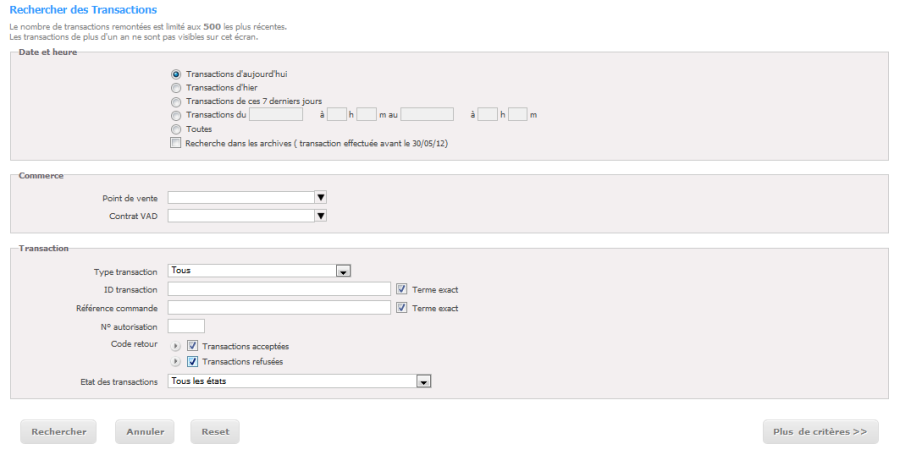The width and height of the screenshot is (900, 455).
Task: Toggle Terme exact for ID transaction
Action: click(402, 289)
